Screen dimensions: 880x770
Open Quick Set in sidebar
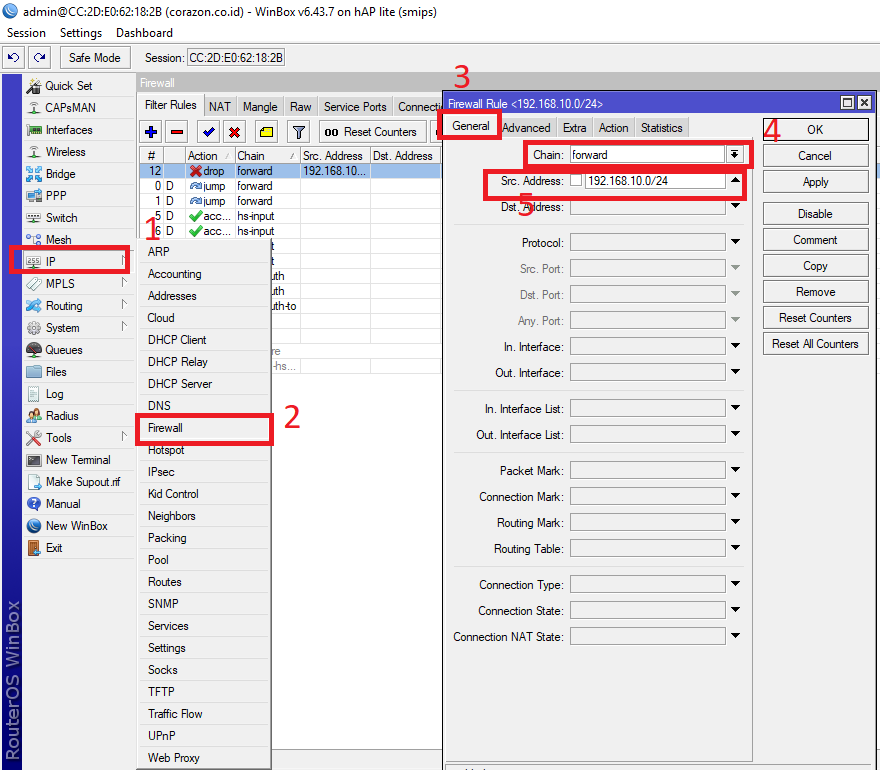tap(68, 86)
